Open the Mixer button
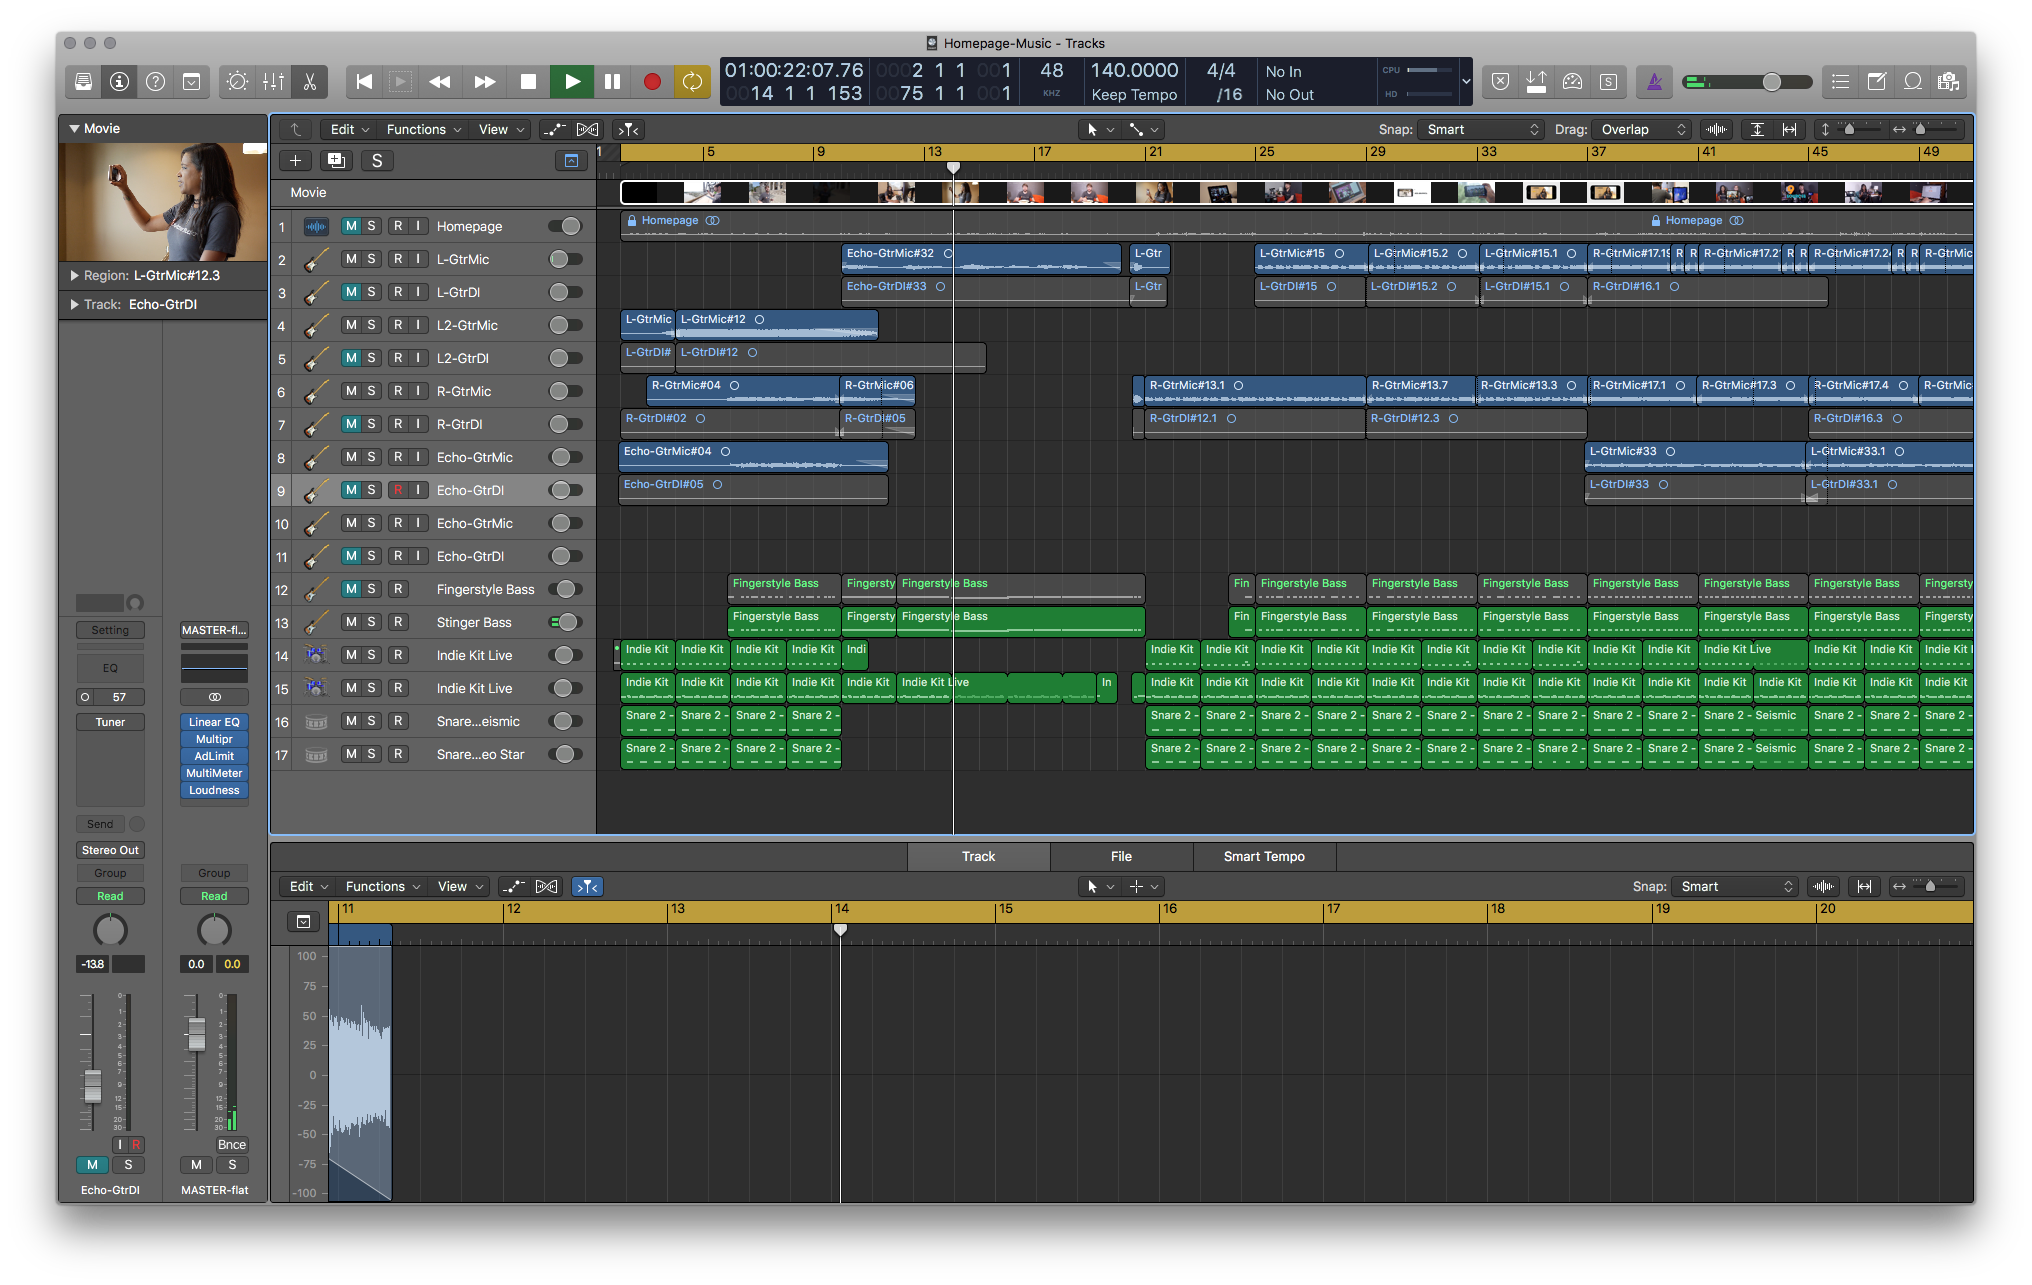 273,82
